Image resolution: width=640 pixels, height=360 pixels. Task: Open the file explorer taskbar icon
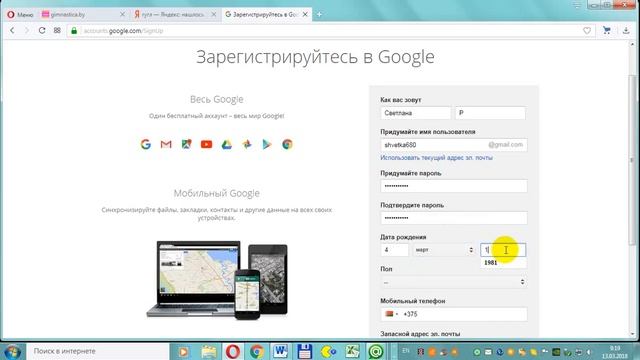[209, 351]
